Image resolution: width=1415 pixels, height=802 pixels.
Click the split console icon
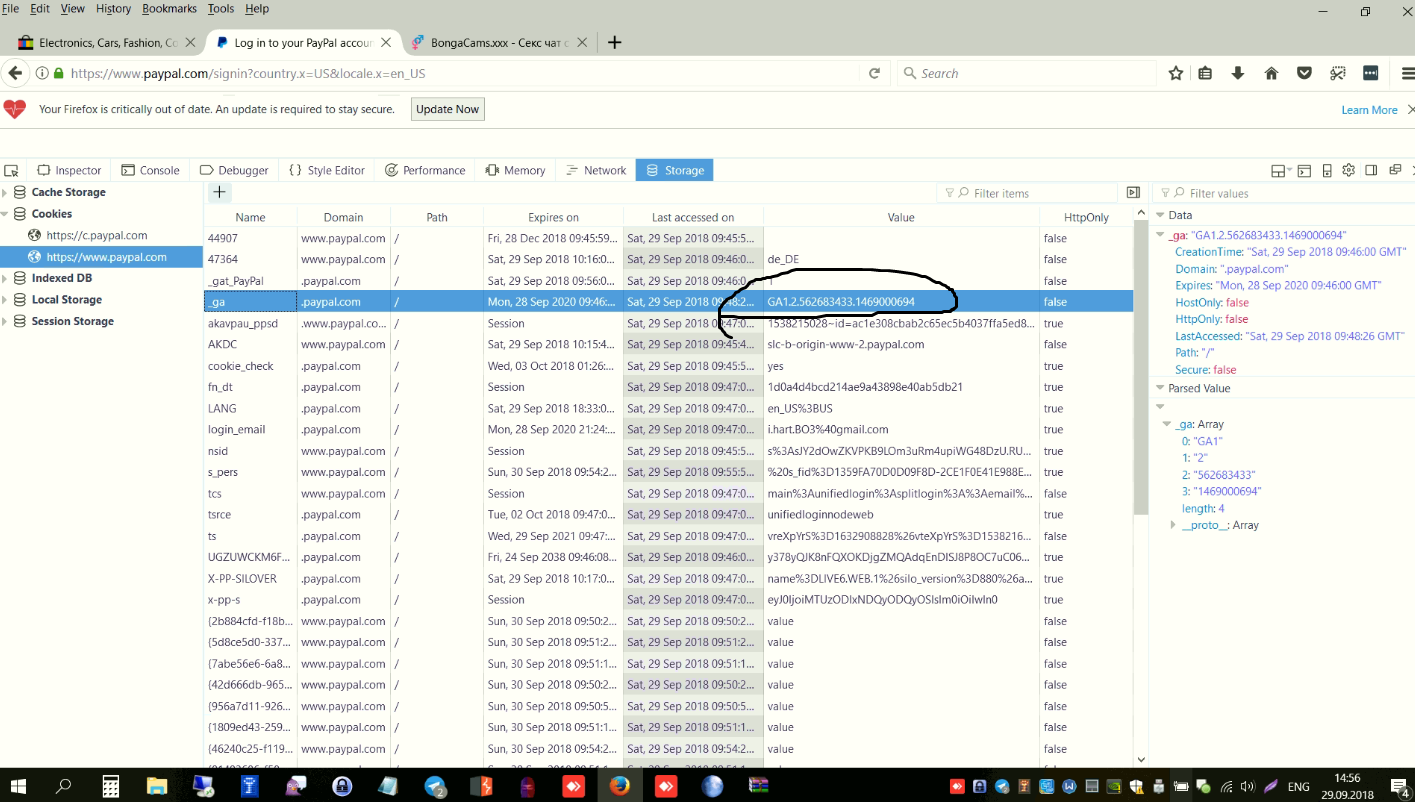[x=1304, y=171]
